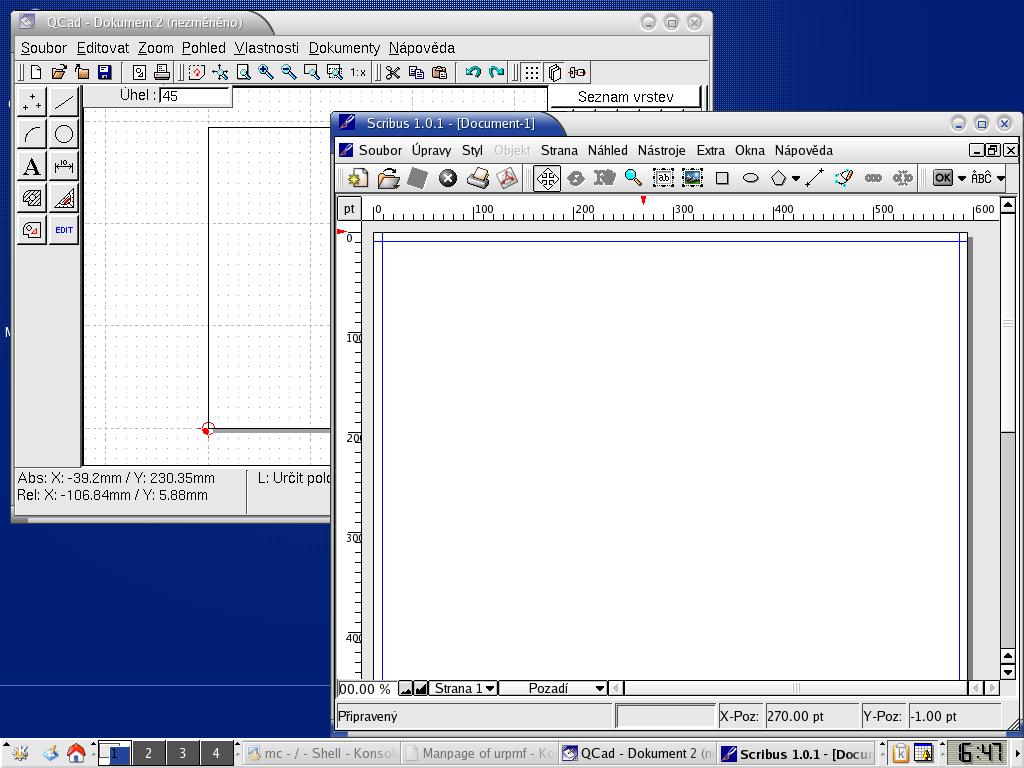Select the Insert polygon tool in Scribus
This screenshot has height=768, width=1024.
pos(778,178)
